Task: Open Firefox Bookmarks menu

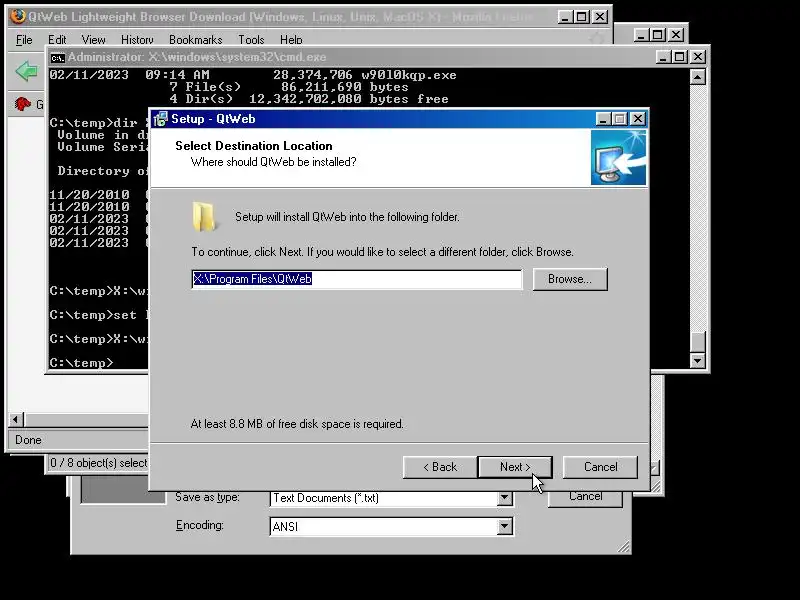Action: (195, 40)
